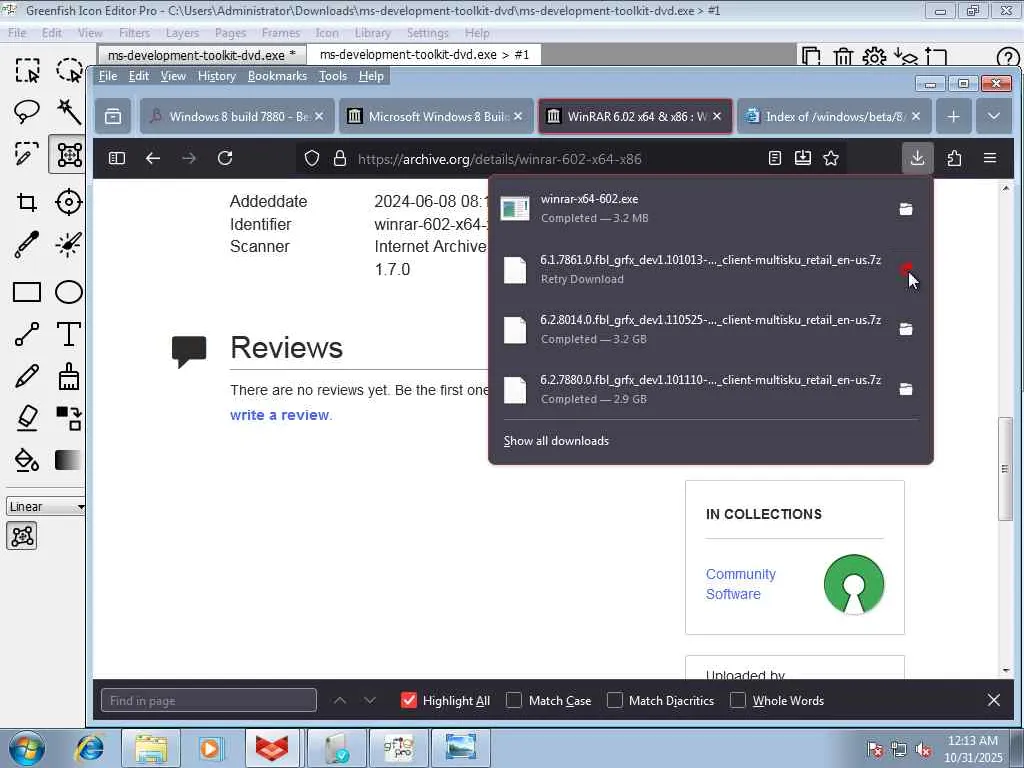The height and width of the screenshot is (768, 1024).
Task: Follow the write a review link
Action: tap(280, 415)
